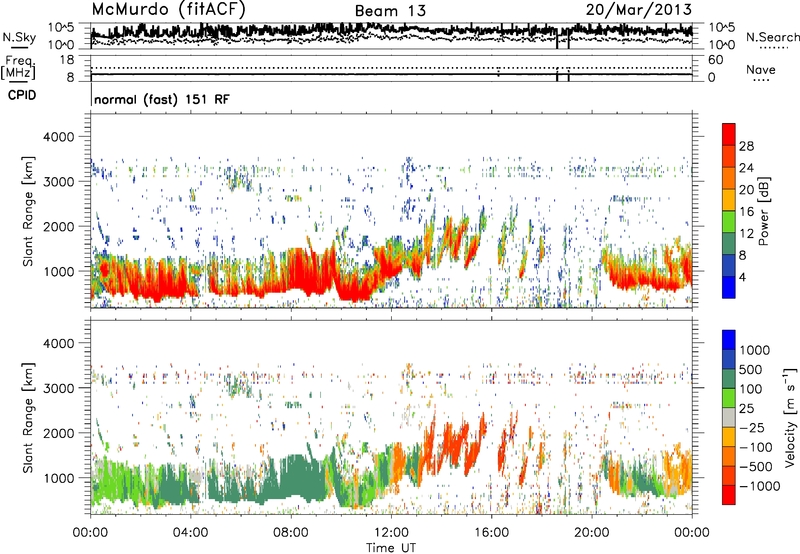Screen dimensions: 800x554
Task: Click the red top segment of power colorbar
Action: [729, 135]
